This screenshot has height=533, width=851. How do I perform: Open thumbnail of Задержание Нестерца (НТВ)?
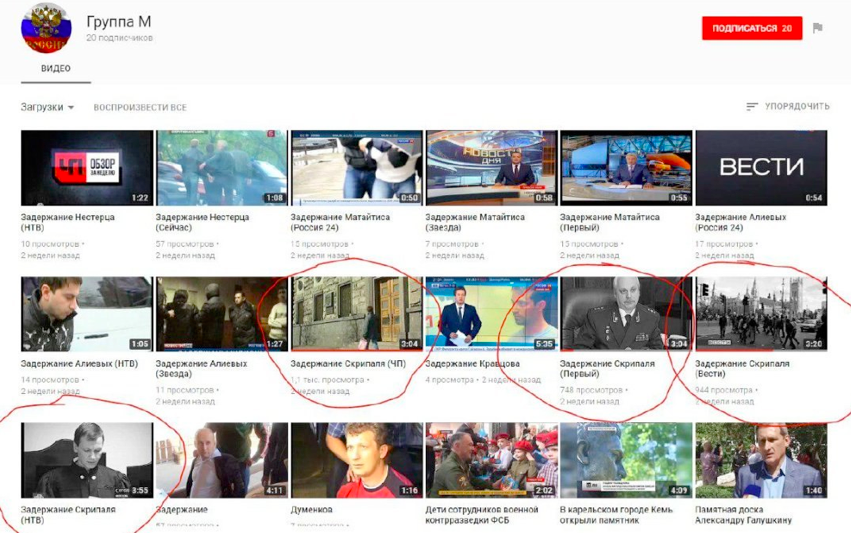[x=87, y=168]
